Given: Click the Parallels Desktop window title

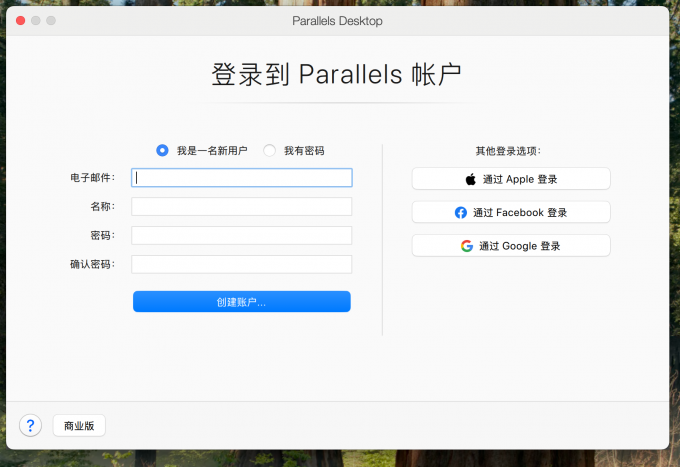Looking at the screenshot, I should coord(337,21).
